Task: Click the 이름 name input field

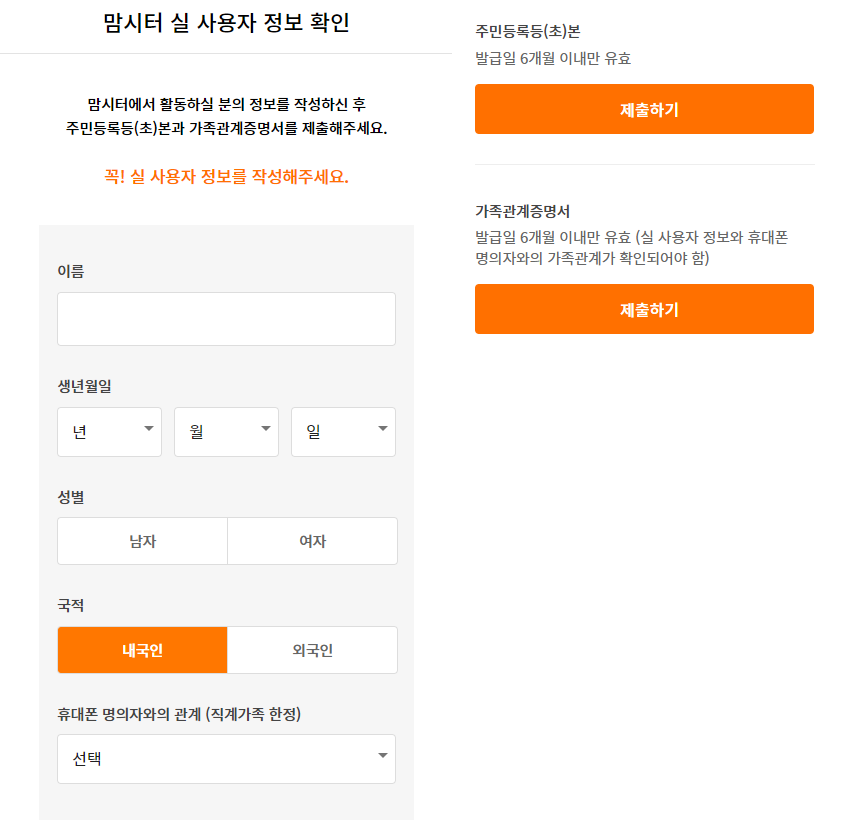Action: click(226, 319)
